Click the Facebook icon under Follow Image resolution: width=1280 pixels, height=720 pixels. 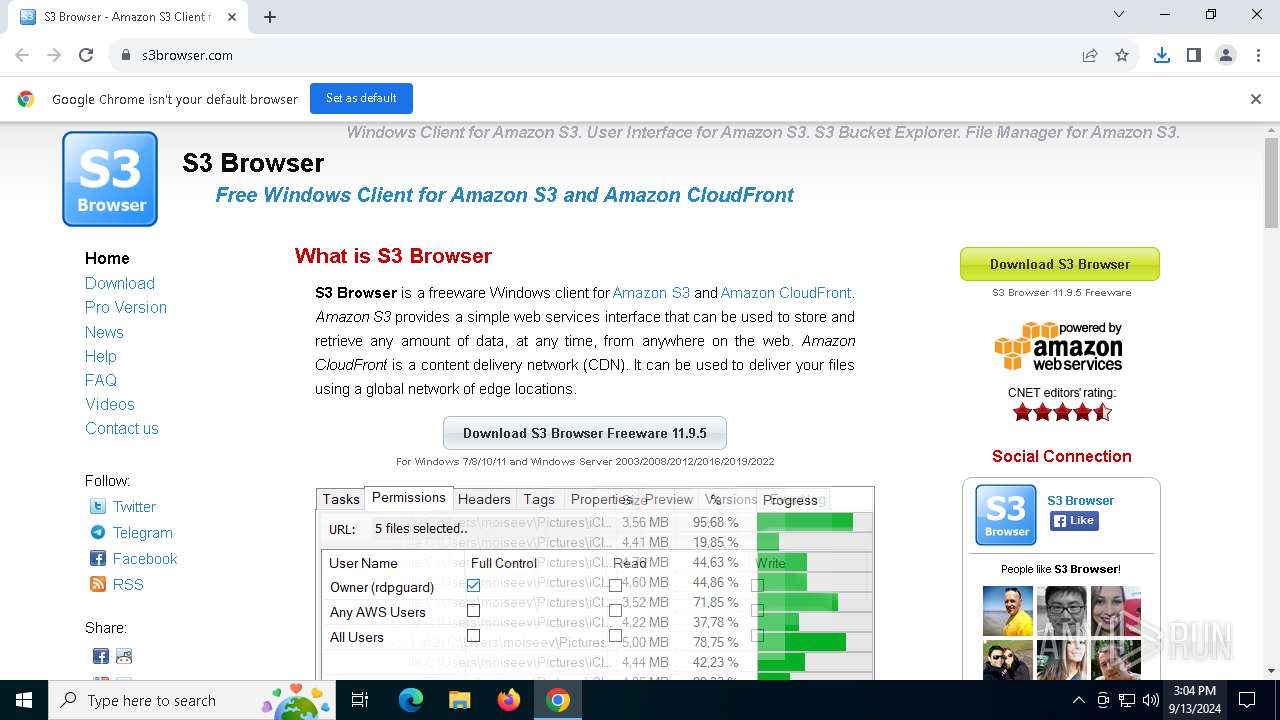click(98, 559)
